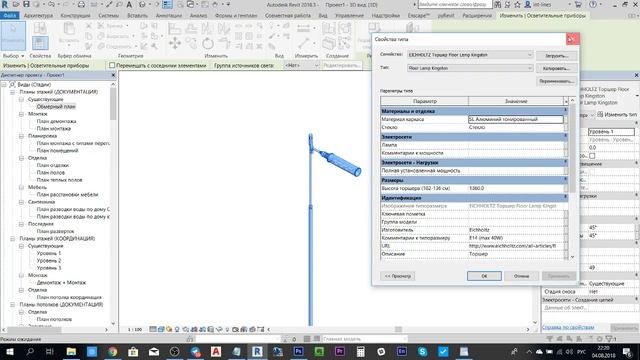Click the Загрузить load button
Image resolution: width=640 pixels, height=360 pixels.
556,56
